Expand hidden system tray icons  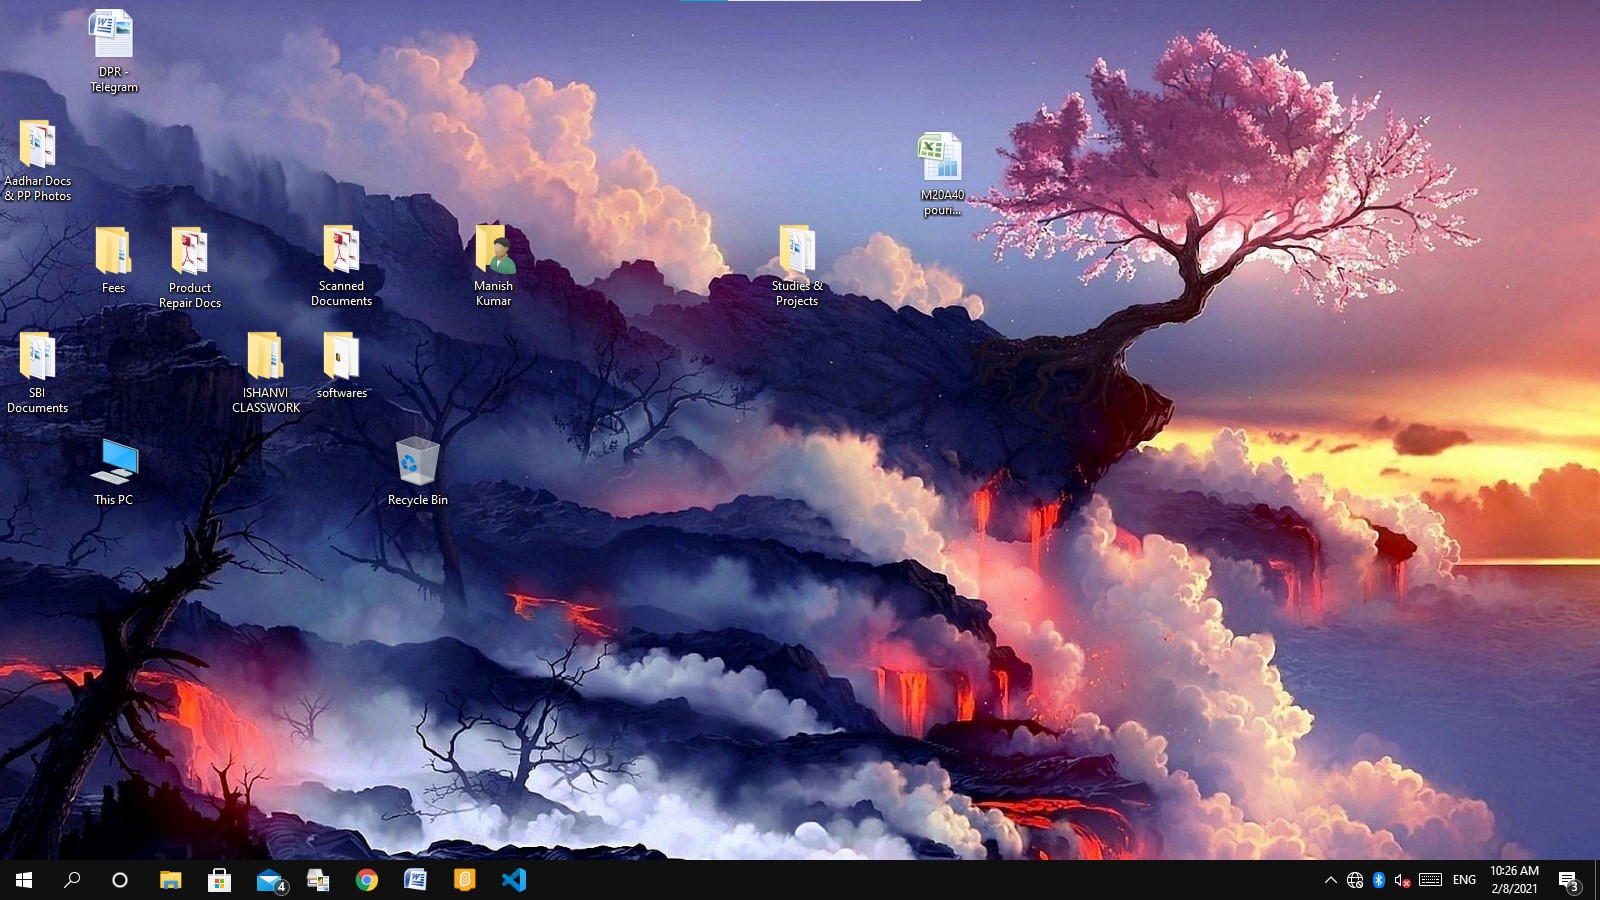pos(1330,880)
